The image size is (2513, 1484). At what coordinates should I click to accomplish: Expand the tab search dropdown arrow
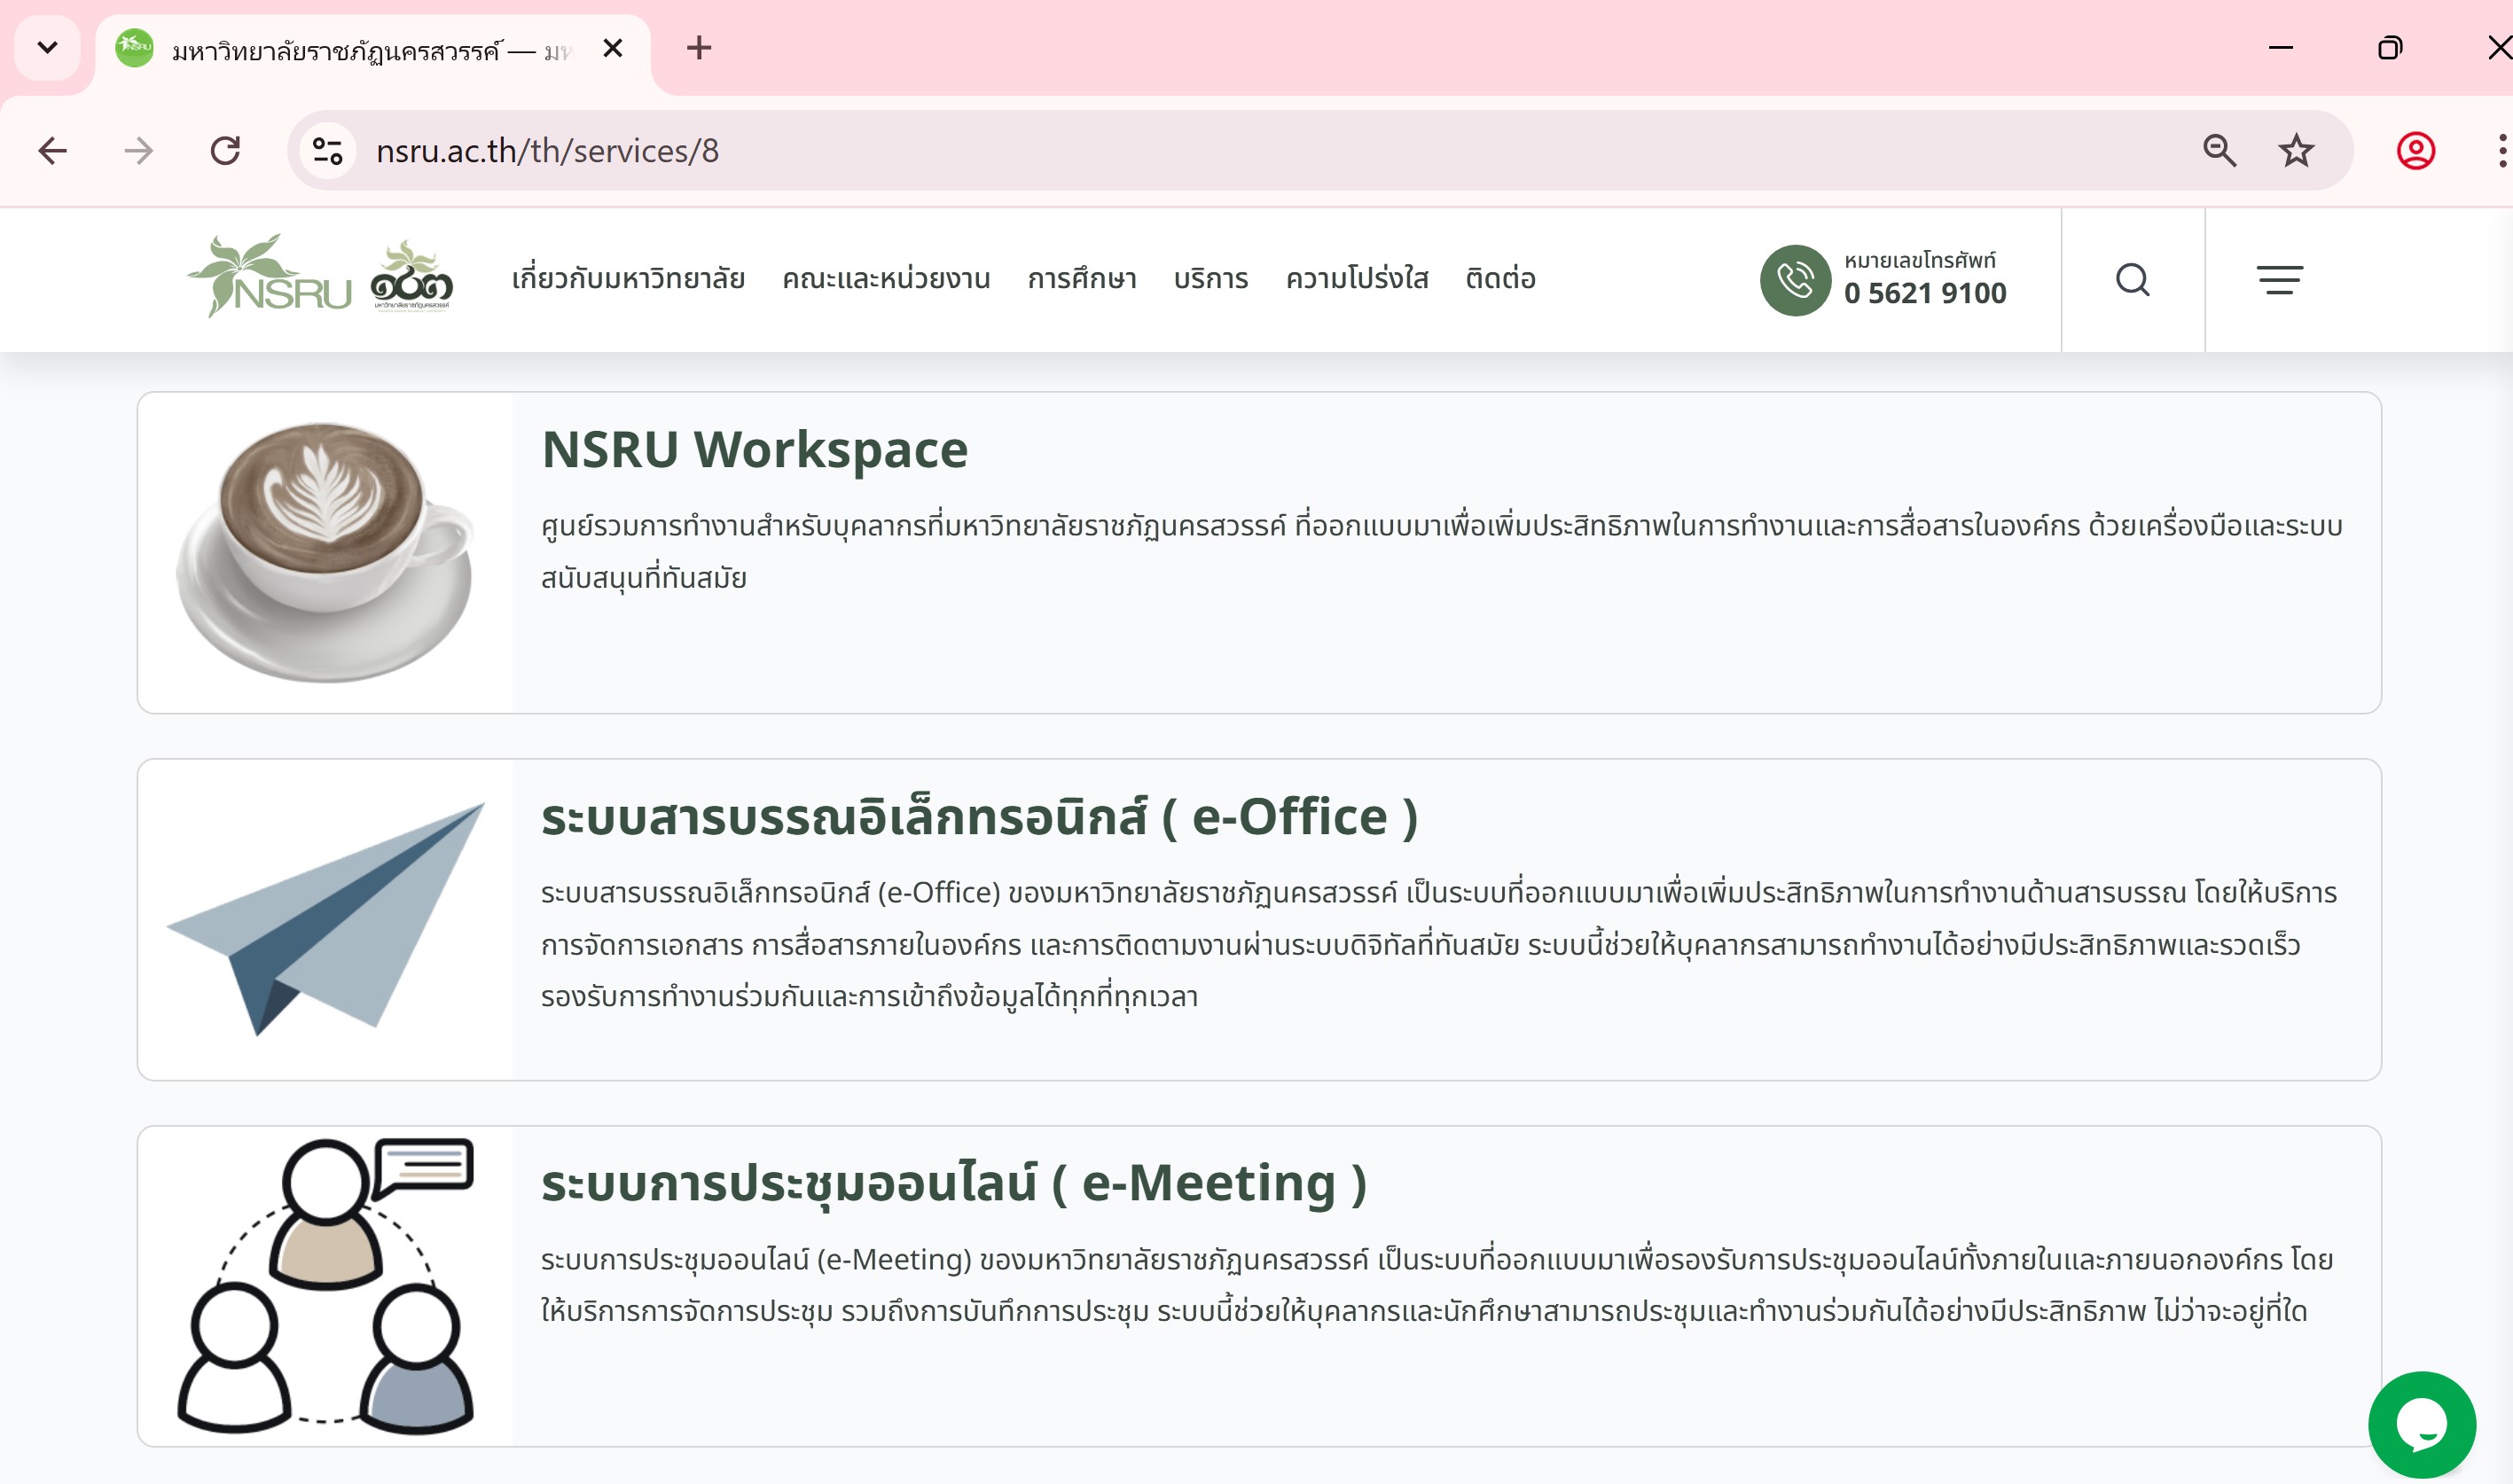pos(47,47)
